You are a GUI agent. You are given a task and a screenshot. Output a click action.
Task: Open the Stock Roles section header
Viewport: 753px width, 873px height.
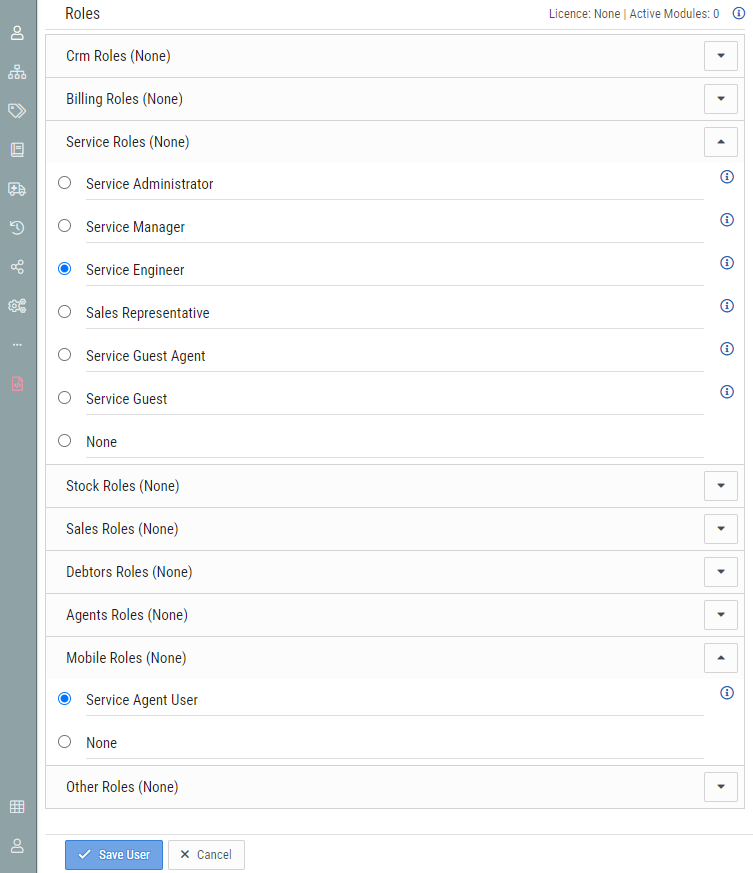(x=720, y=486)
